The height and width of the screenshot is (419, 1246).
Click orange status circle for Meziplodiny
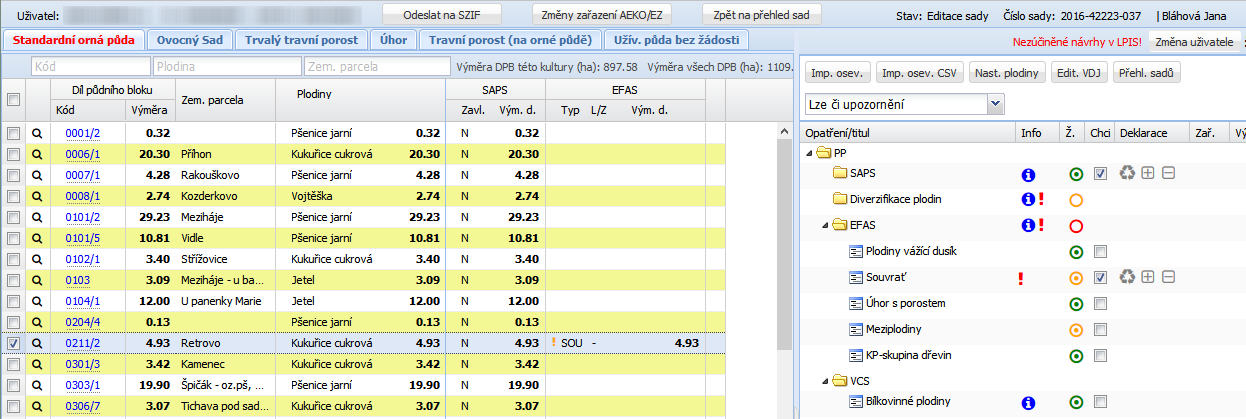pos(1076,330)
